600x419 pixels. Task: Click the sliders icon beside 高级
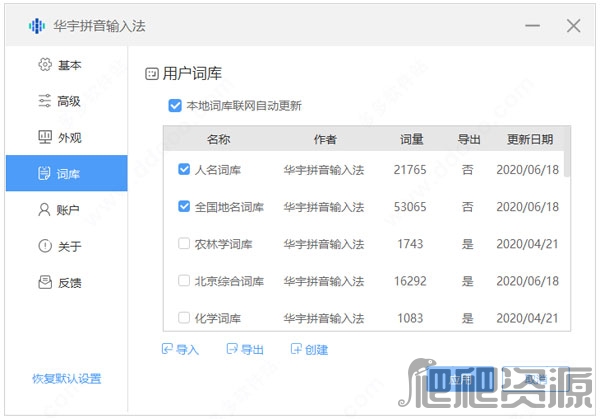44,101
